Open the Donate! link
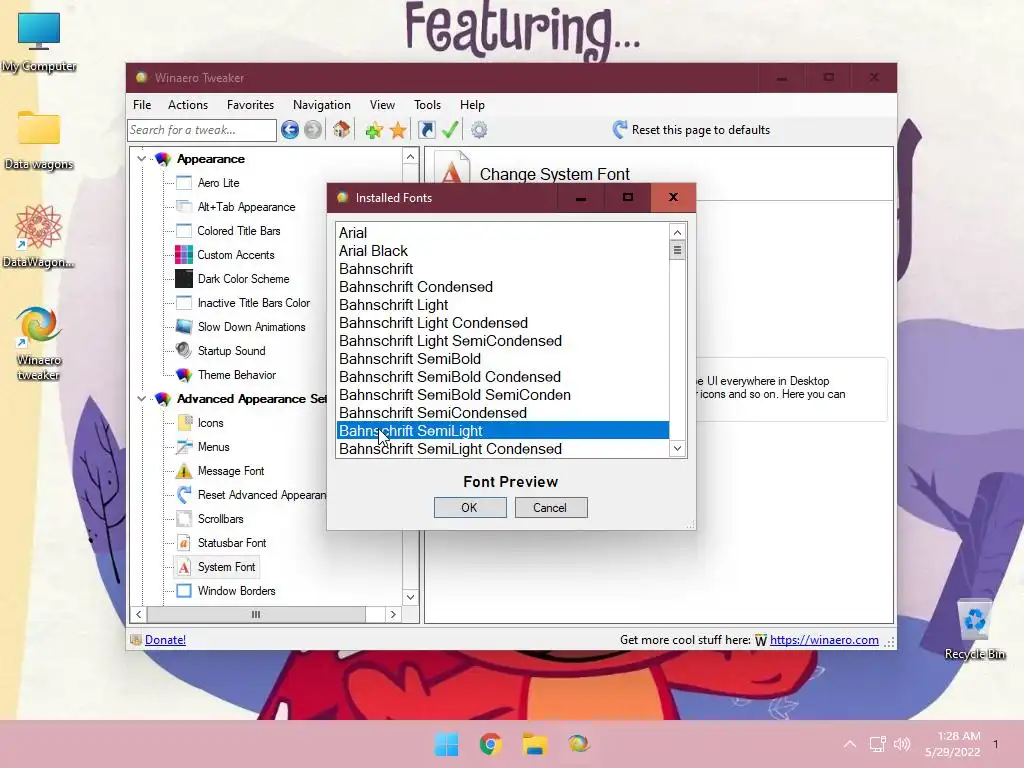 point(165,640)
